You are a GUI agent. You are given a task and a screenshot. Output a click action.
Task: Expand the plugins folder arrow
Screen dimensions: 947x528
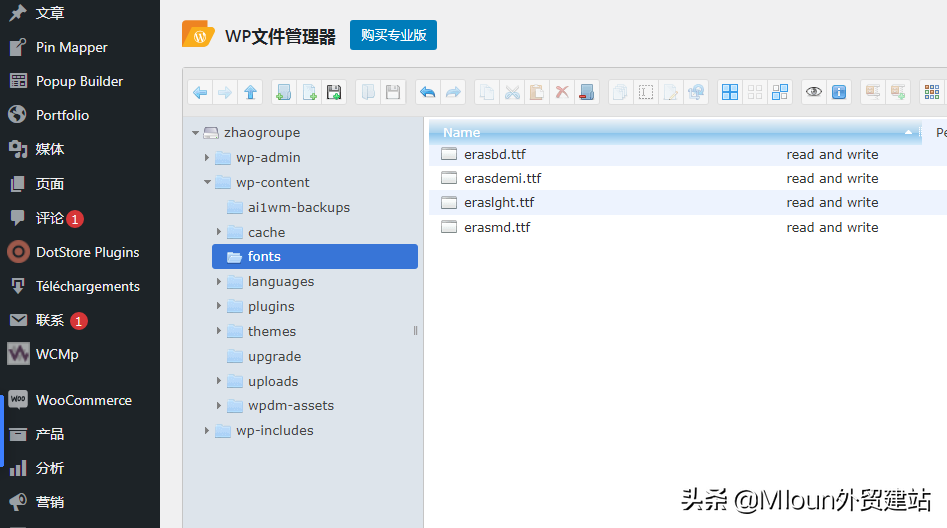click(219, 306)
